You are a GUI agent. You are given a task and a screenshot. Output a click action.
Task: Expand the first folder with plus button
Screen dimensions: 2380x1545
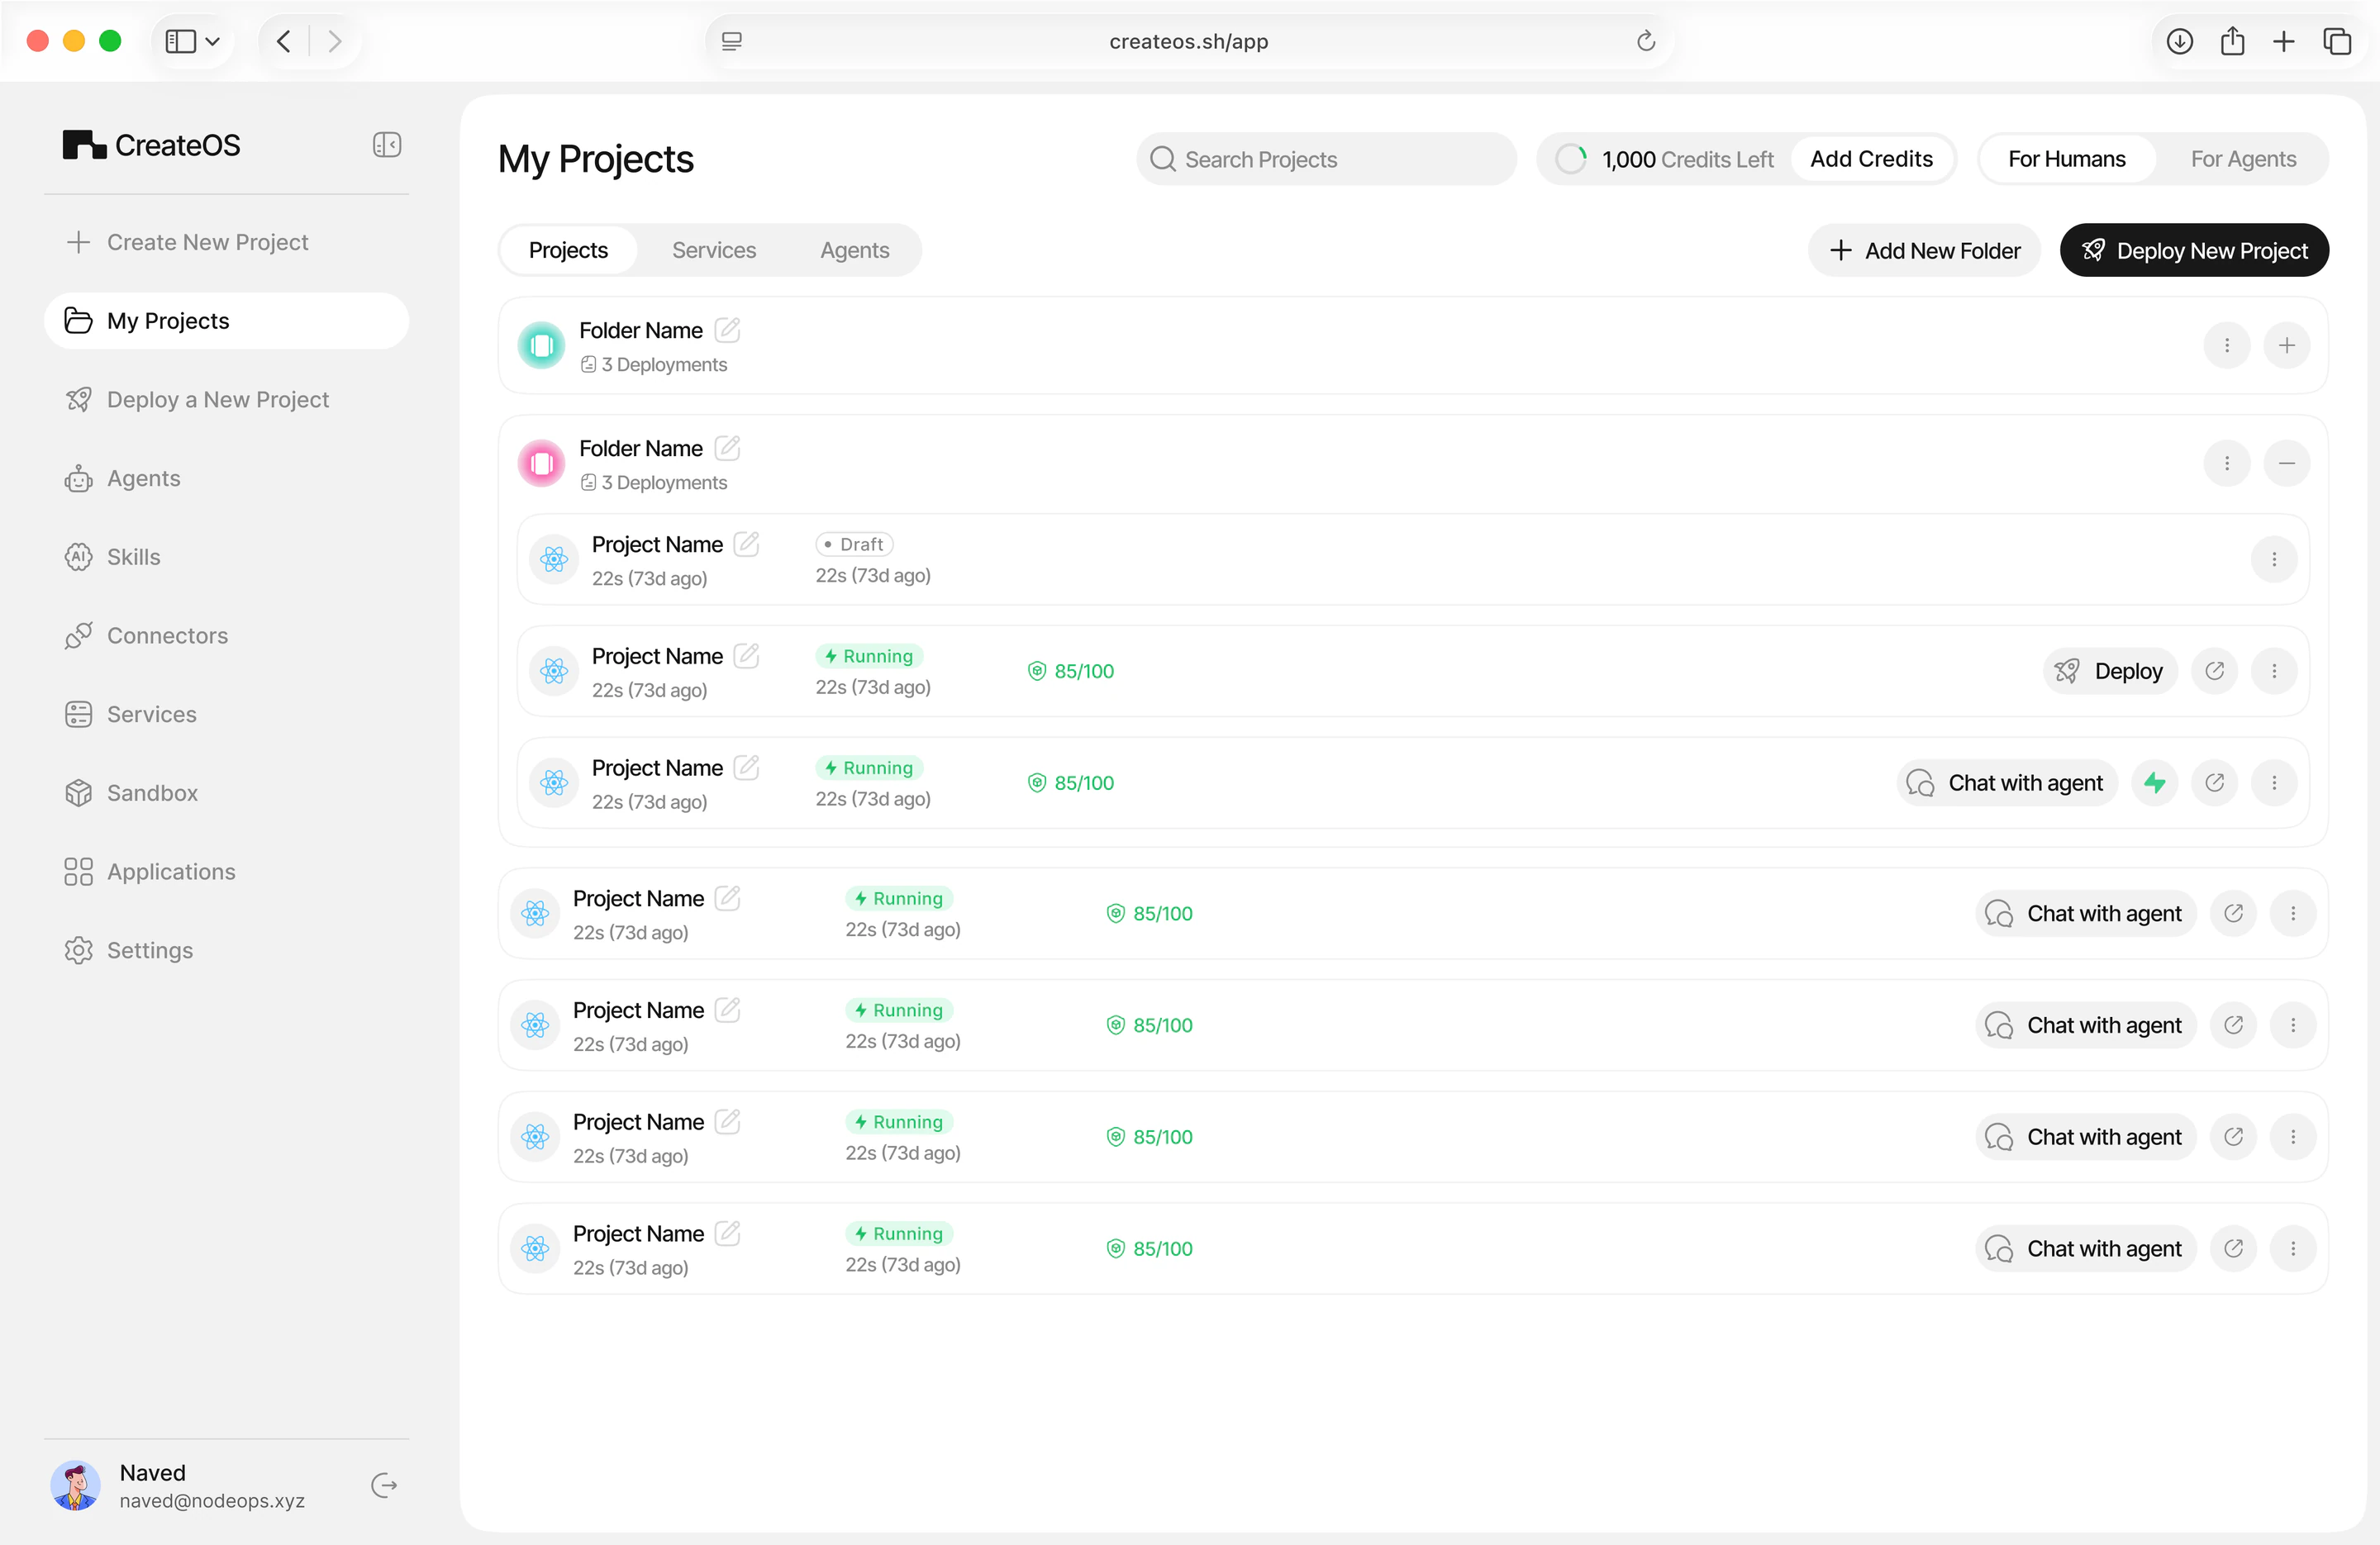2287,345
